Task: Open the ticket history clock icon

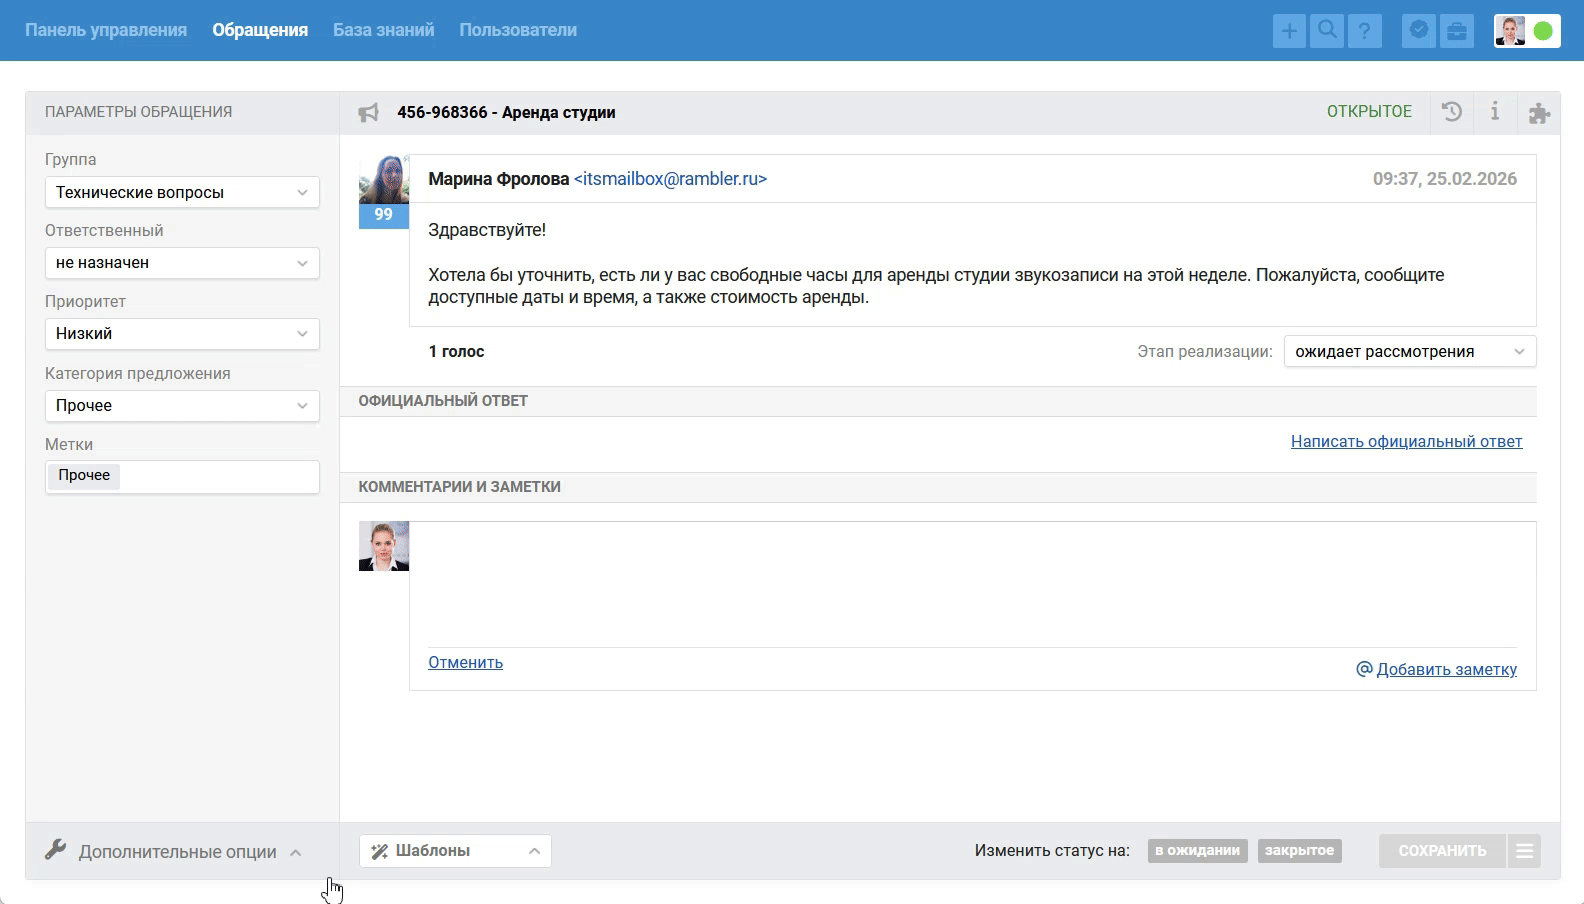Action: (x=1452, y=112)
